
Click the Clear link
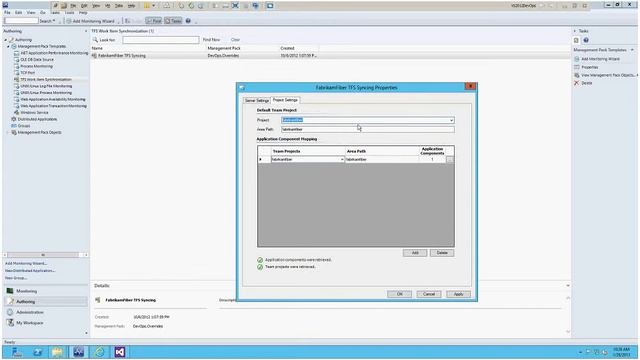click(236, 40)
